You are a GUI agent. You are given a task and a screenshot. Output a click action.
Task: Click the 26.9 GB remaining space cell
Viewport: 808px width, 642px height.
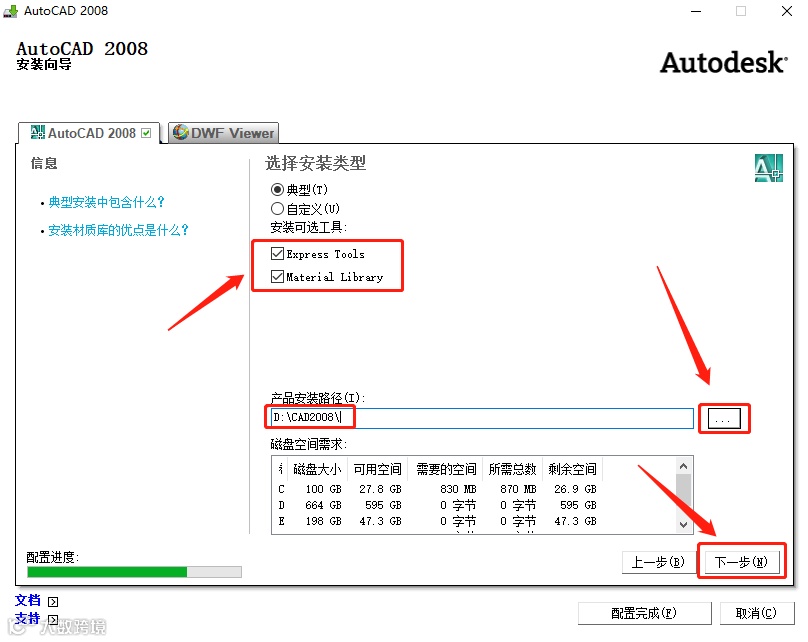click(x=575, y=489)
